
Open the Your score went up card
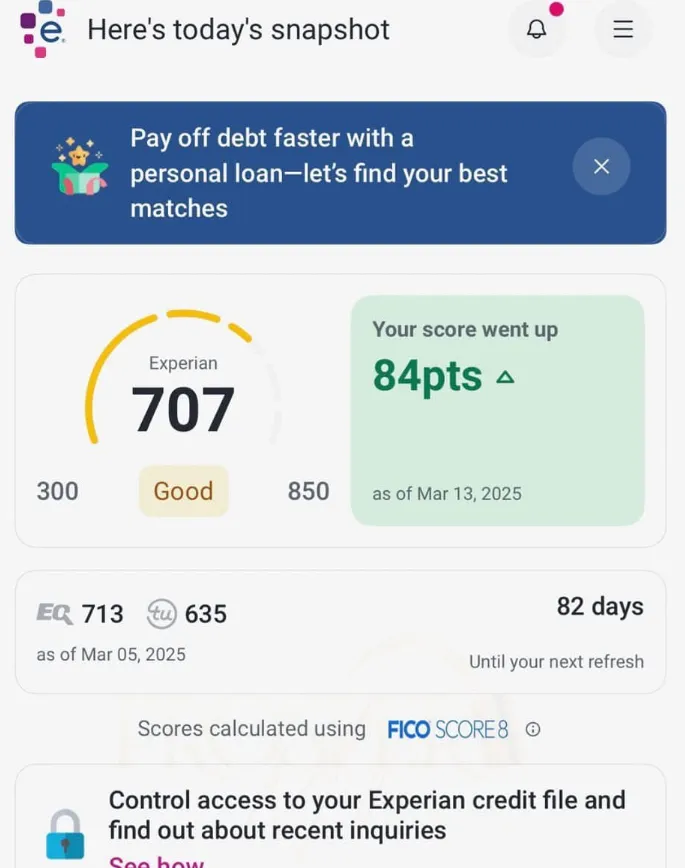click(497, 410)
